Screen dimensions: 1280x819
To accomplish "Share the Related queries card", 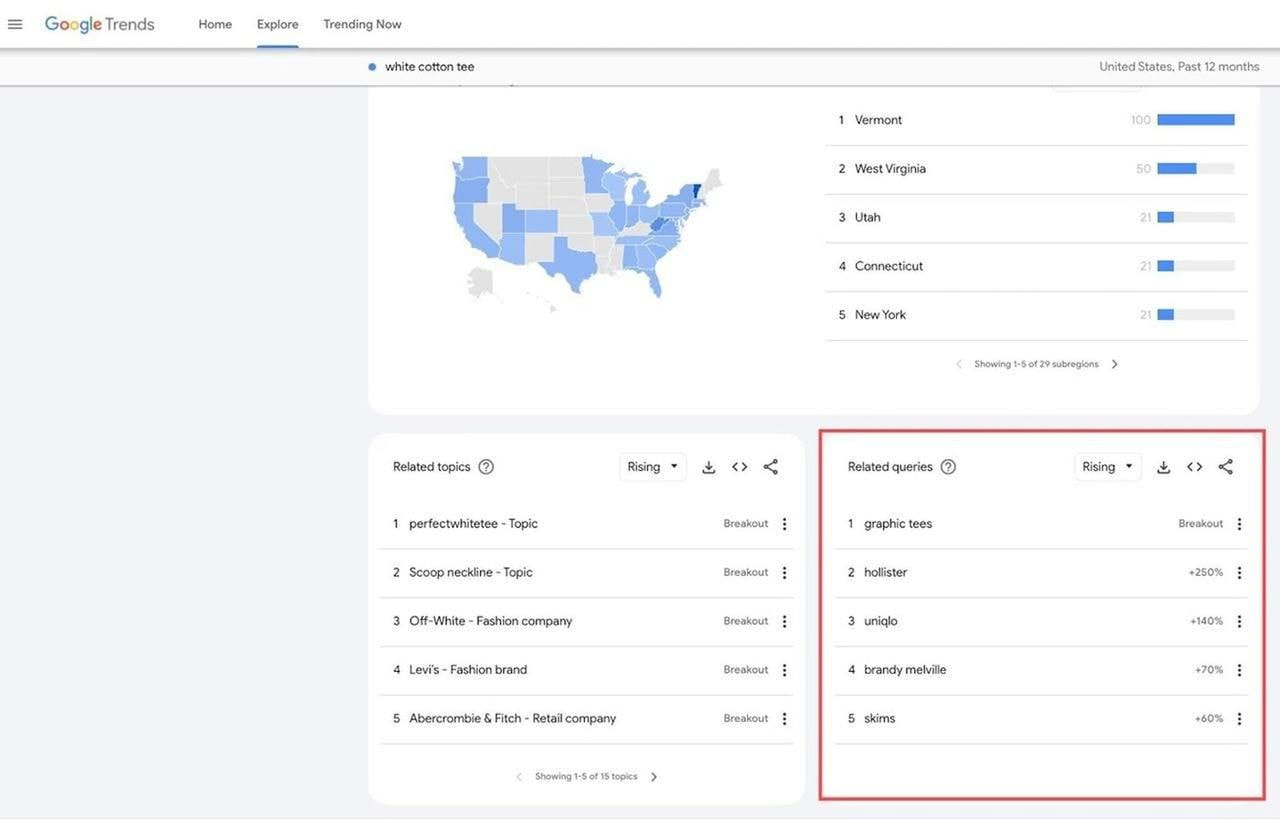I will [1226, 467].
